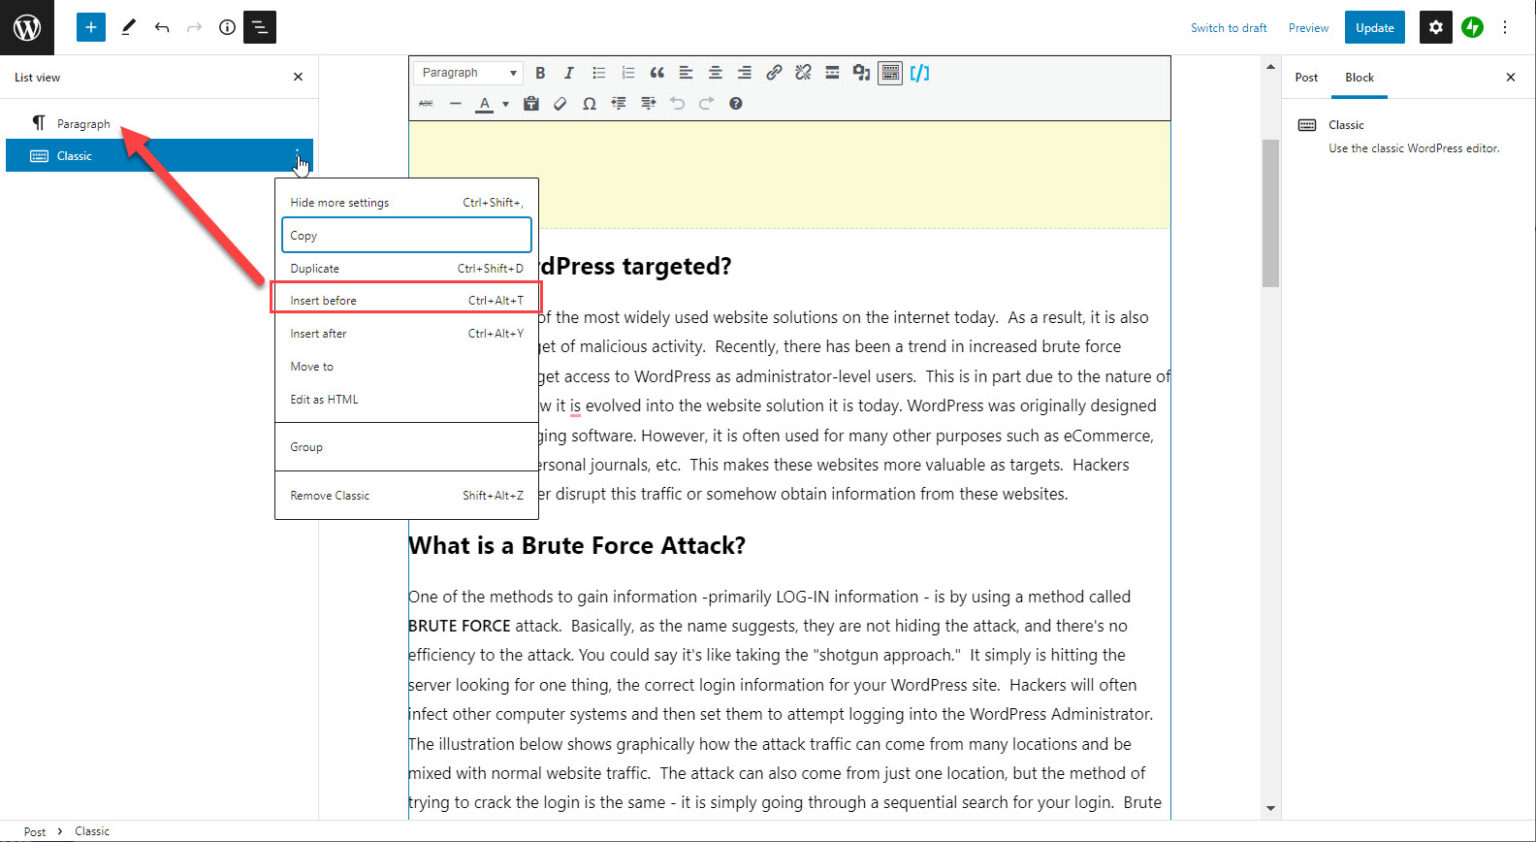Image resolution: width=1536 pixels, height=842 pixels.
Task: Click the Clear formatting eraser icon
Action: pyautogui.click(x=560, y=104)
